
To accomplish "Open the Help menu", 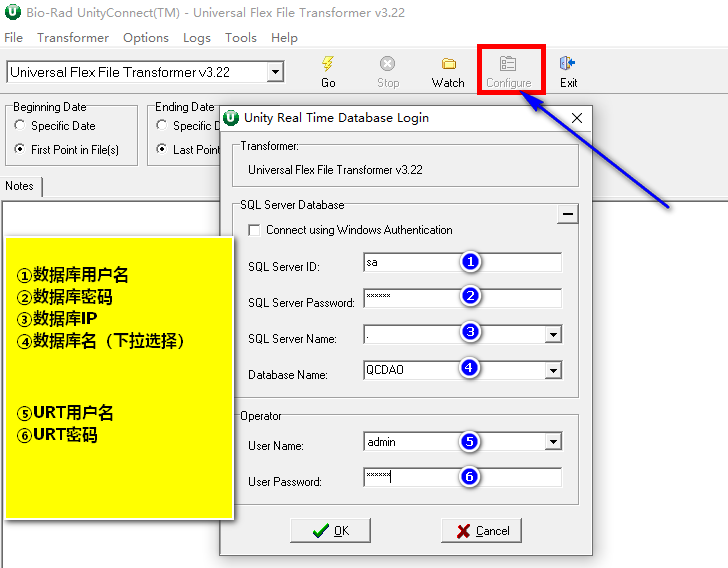I will 284,38.
